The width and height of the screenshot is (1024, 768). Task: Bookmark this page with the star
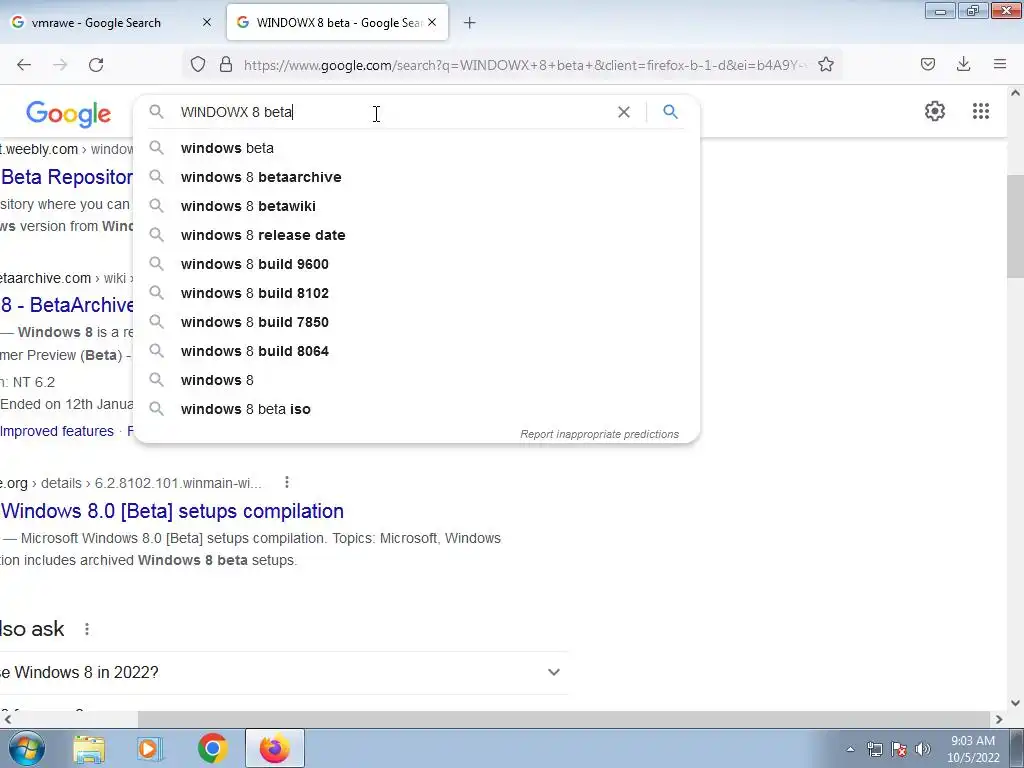point(825,65)
